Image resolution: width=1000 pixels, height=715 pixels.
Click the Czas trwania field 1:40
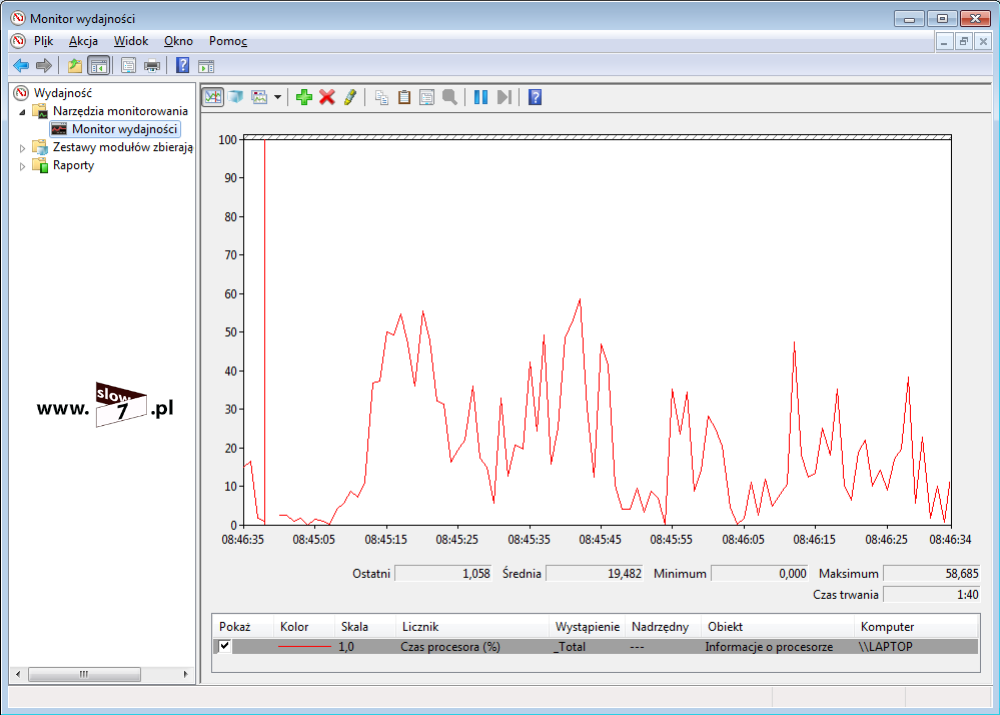coord(932,594)
